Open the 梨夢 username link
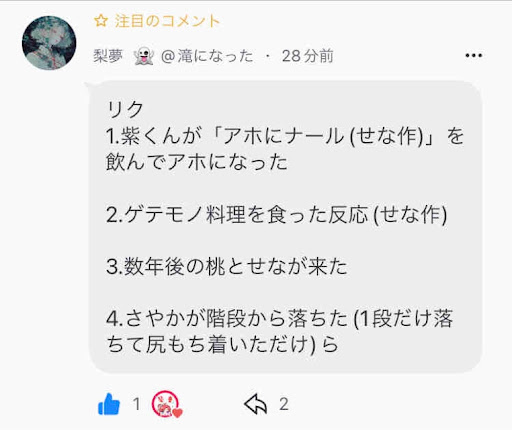Image resolution: width=512 pixels, height=430 pixels. tap(108, 56)
